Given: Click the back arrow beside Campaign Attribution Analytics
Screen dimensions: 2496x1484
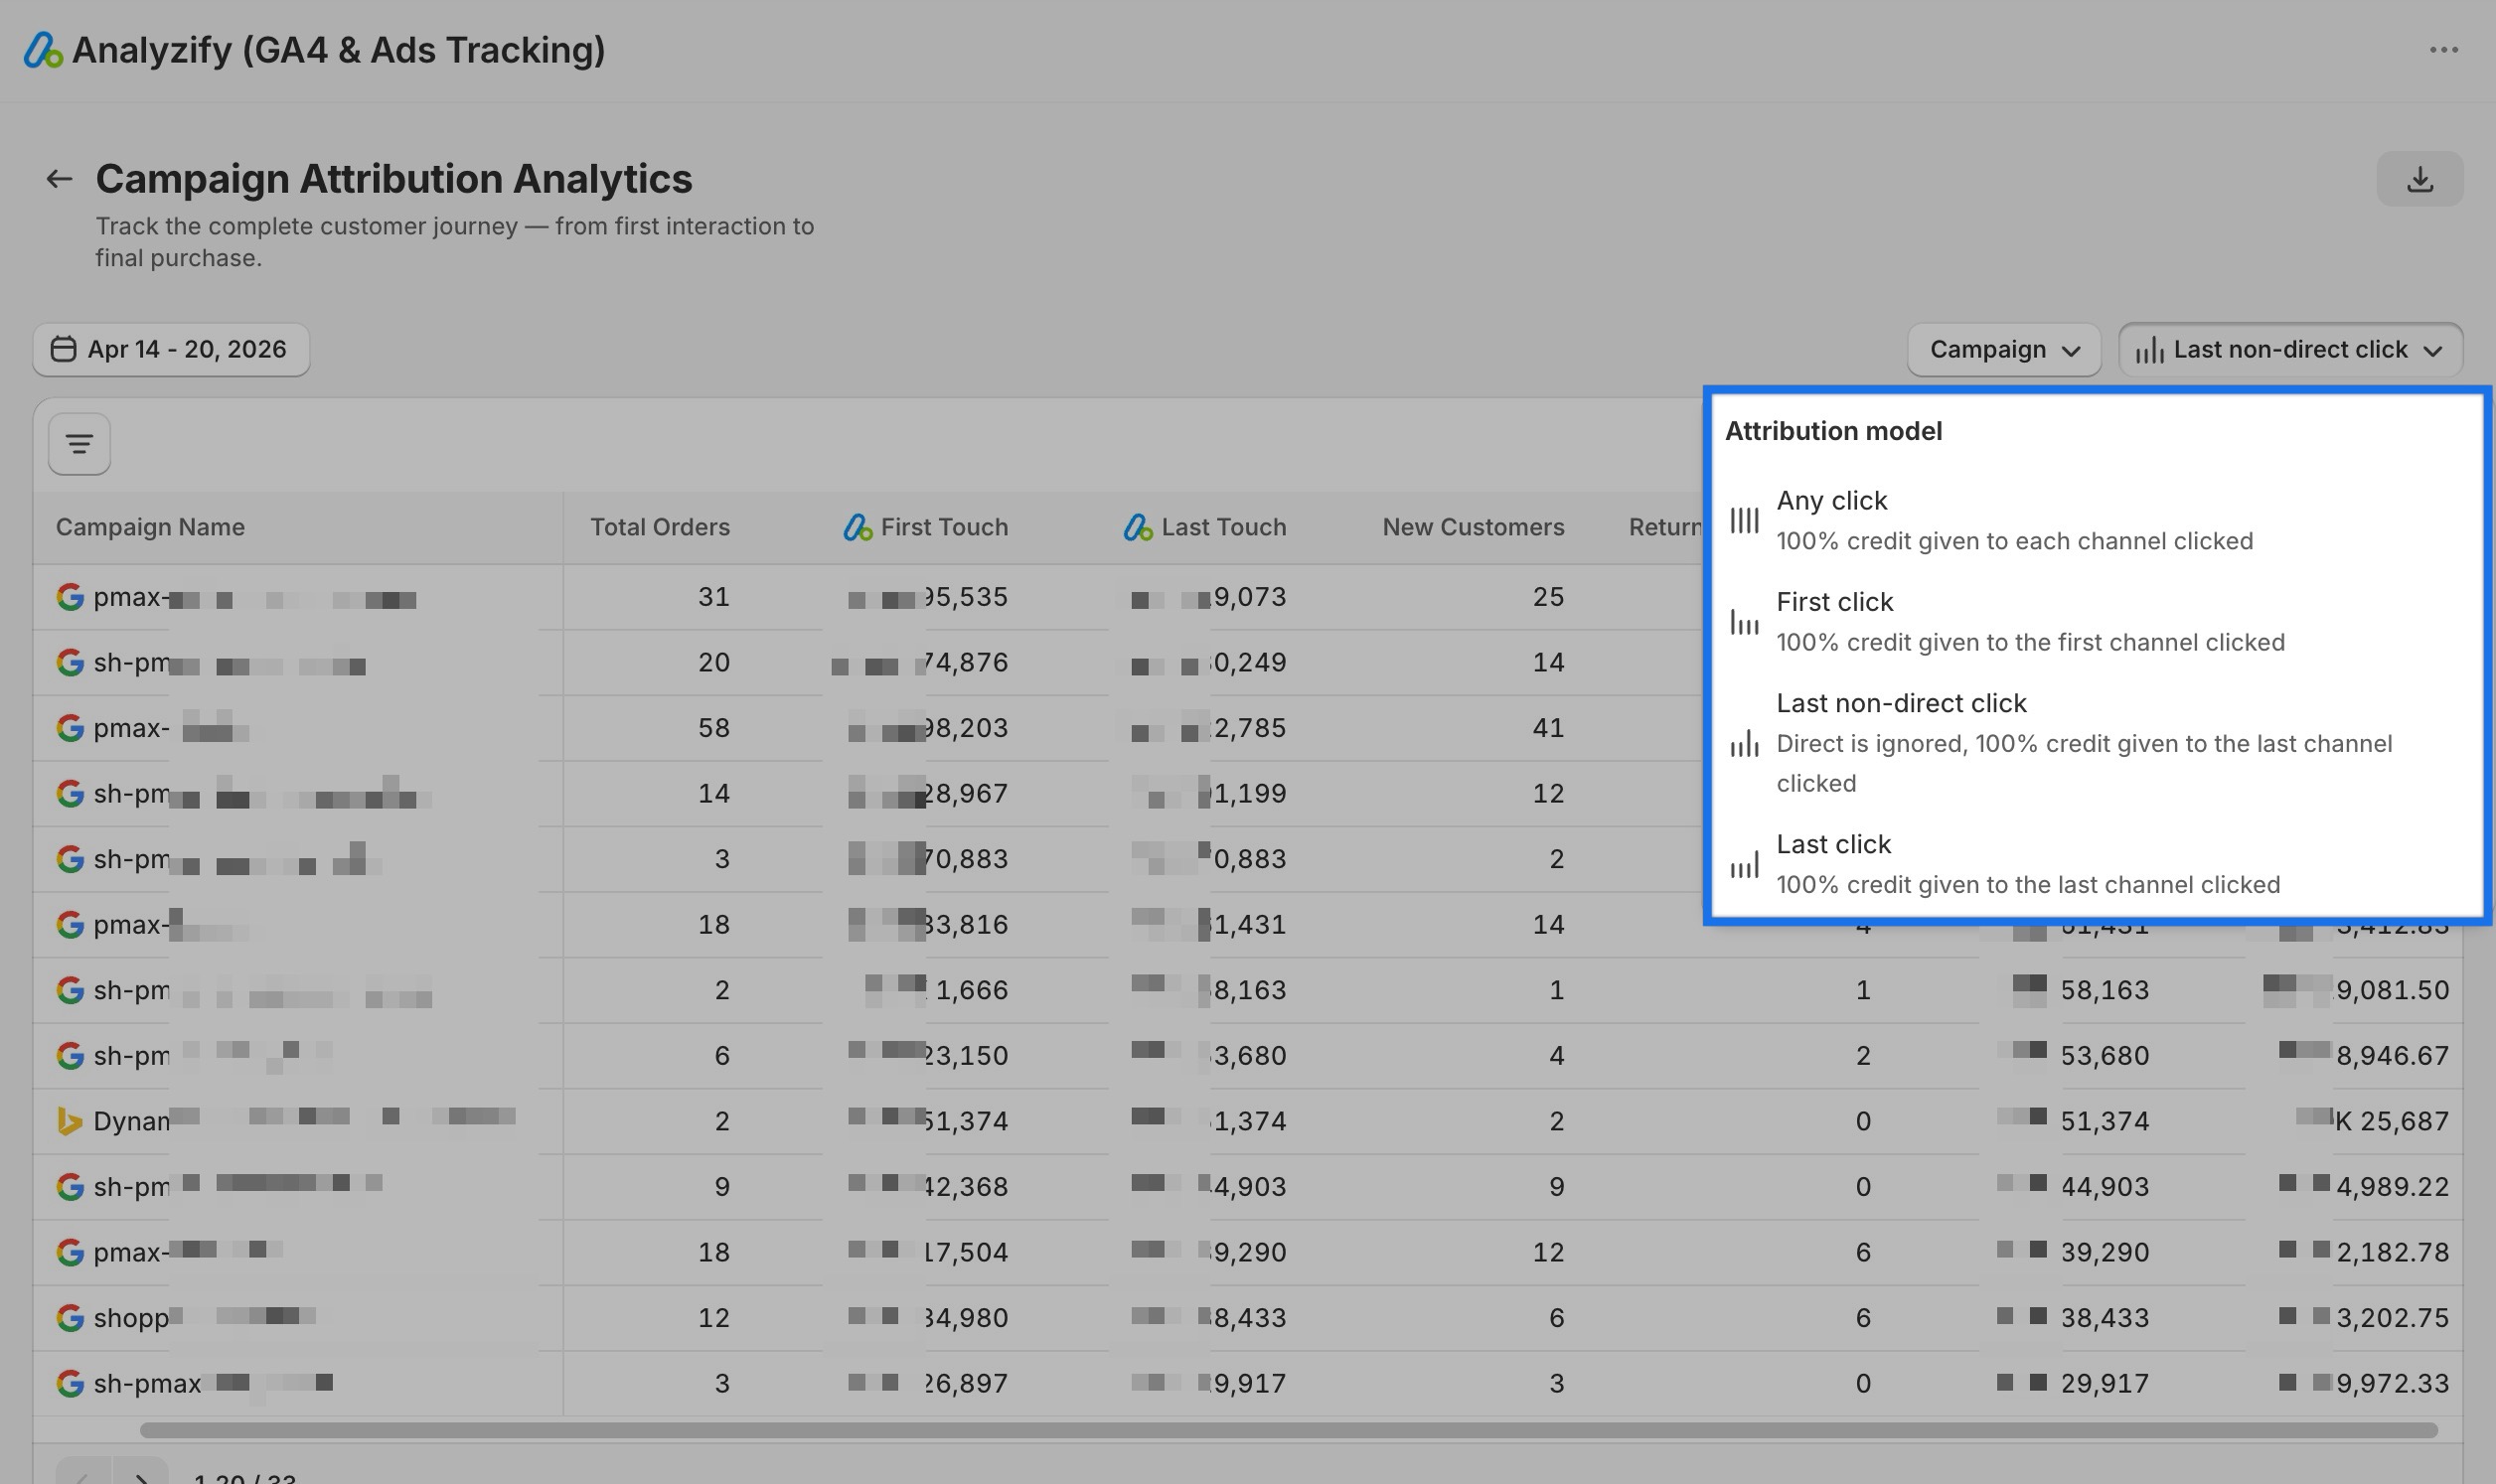Looking at the screenshot, I should [x=60, y=178].
